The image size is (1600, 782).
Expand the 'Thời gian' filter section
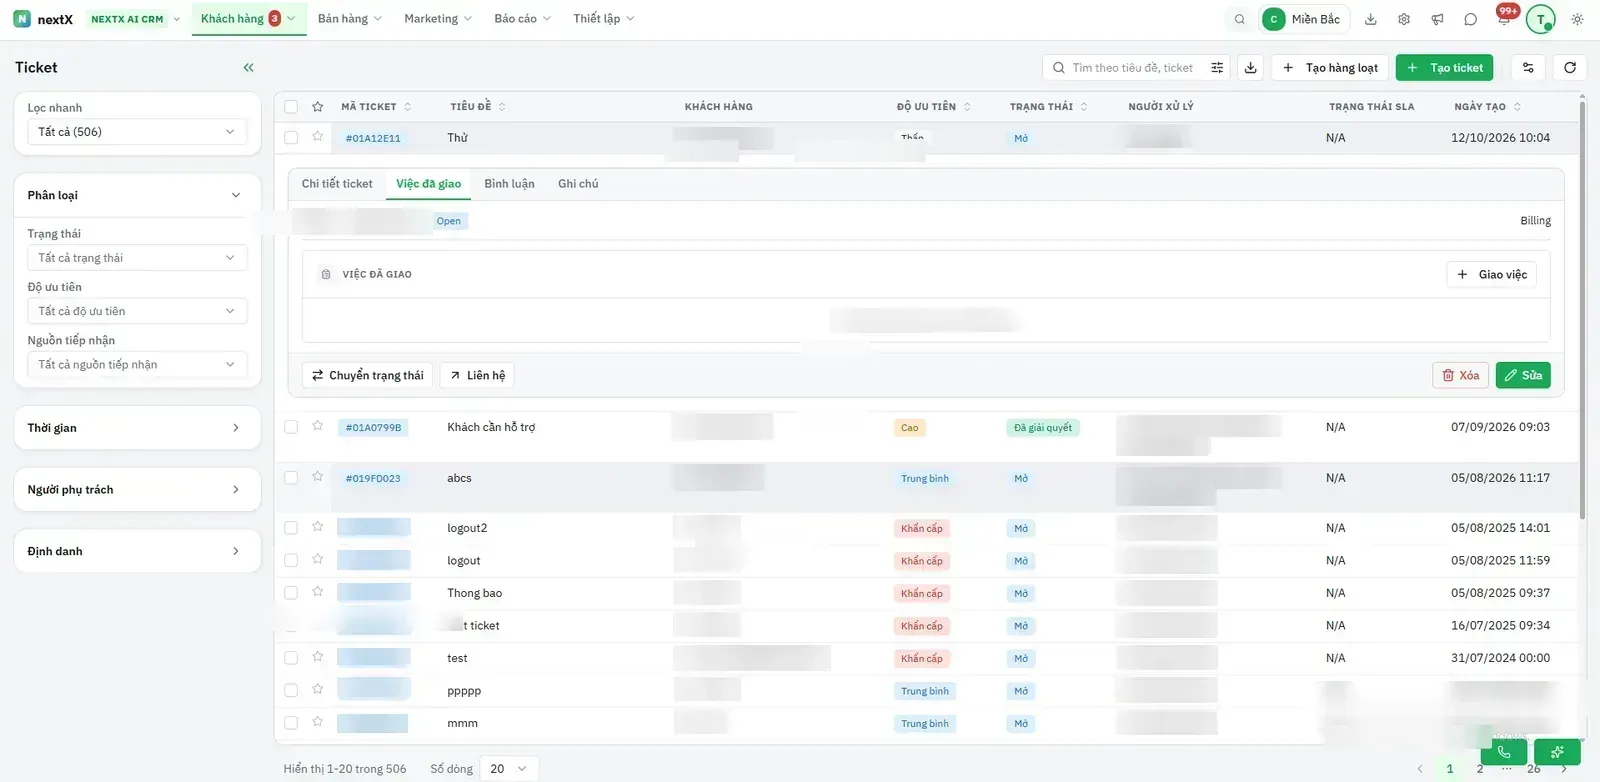click(x=137, y=428)
